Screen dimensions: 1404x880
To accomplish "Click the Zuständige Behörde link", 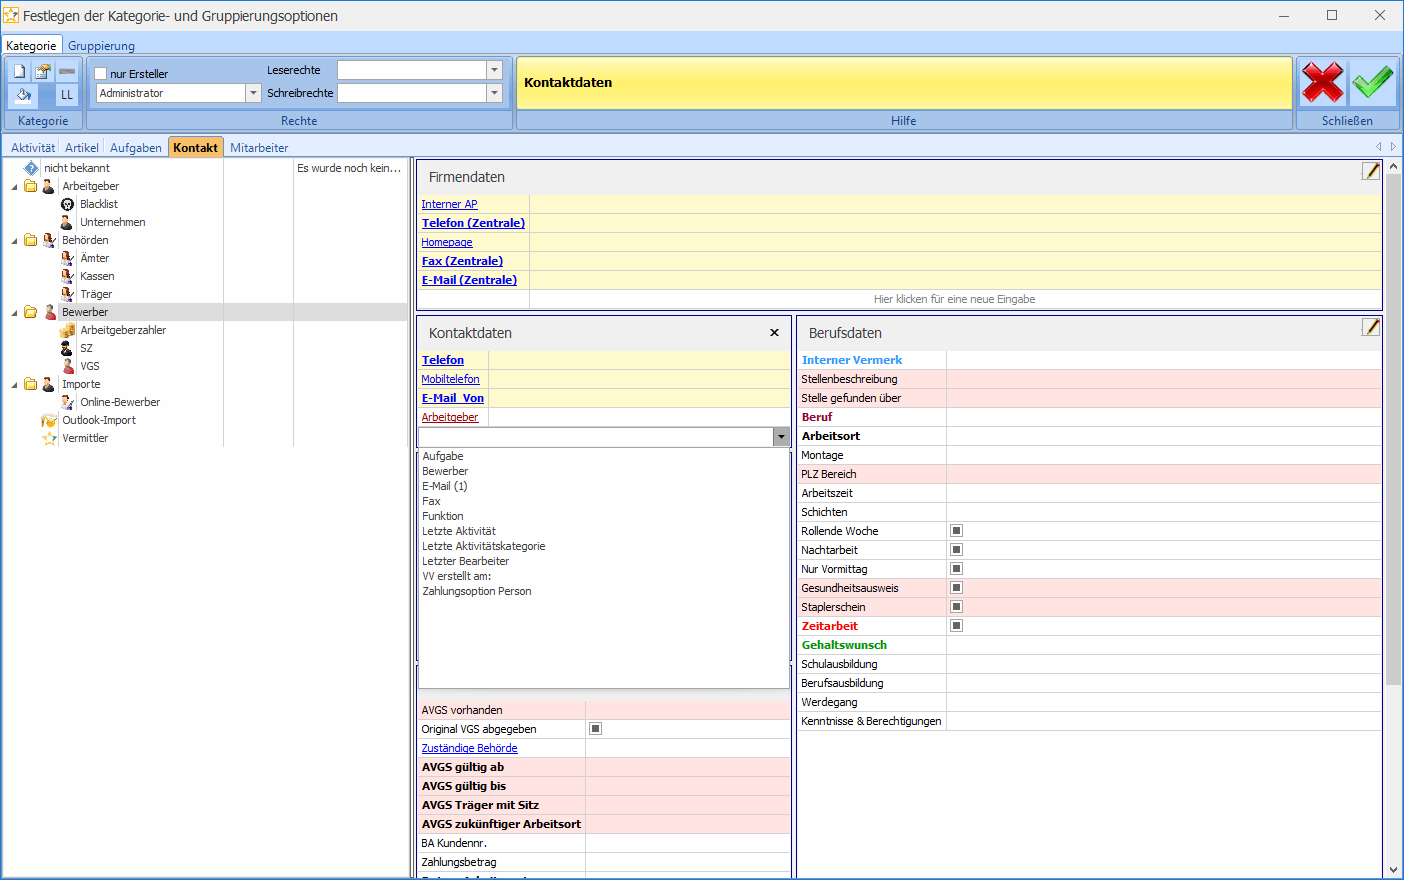I will (469, 748).
